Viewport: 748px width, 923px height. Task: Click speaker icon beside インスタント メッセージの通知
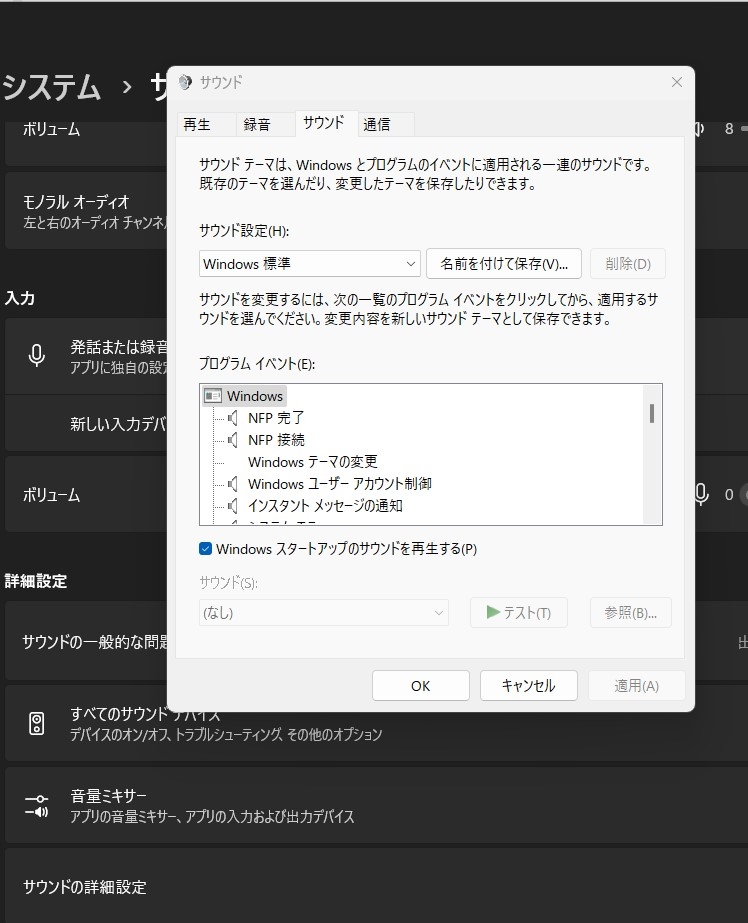pyautogui.click(x=233, y=506)
